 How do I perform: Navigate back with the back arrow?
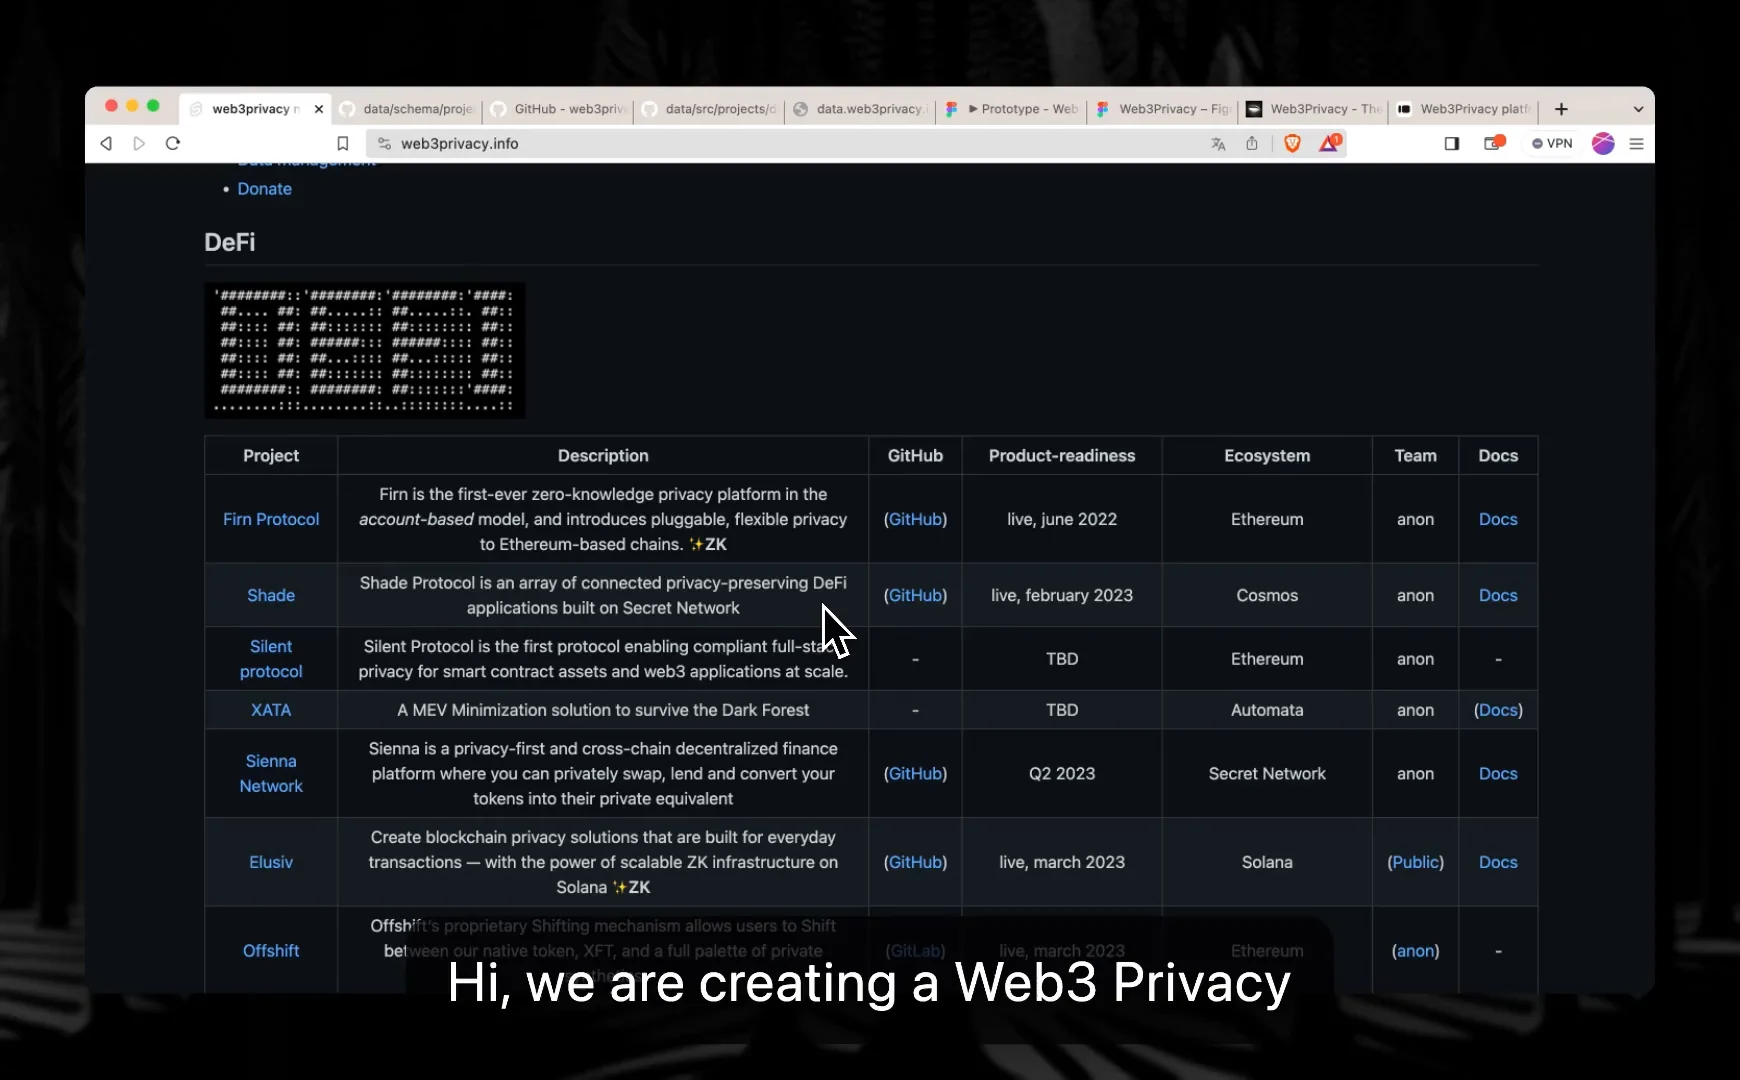106,143
